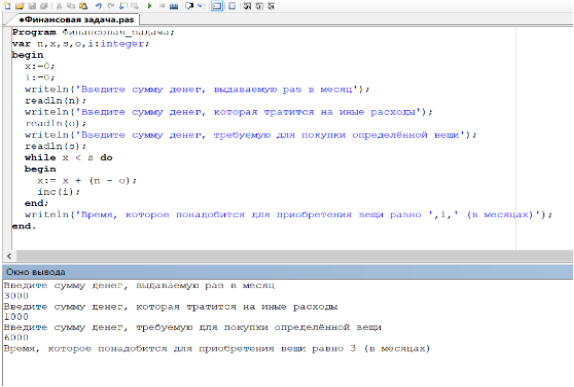Click writeln line containing 'определённой вещи'
The height and width of the screenshot is (387, 574).
tap(250, 135)
